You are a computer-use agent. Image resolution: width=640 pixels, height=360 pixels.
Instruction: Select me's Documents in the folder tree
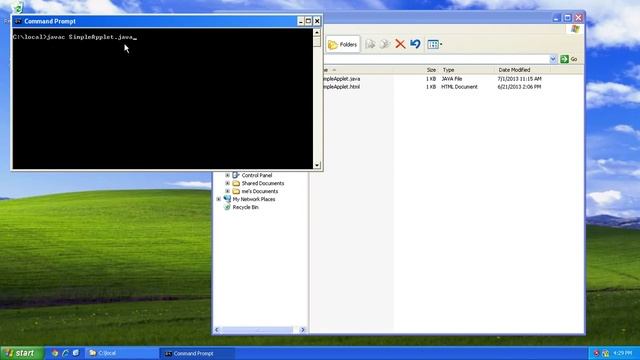pyautogui.click(x=260, y=191)
